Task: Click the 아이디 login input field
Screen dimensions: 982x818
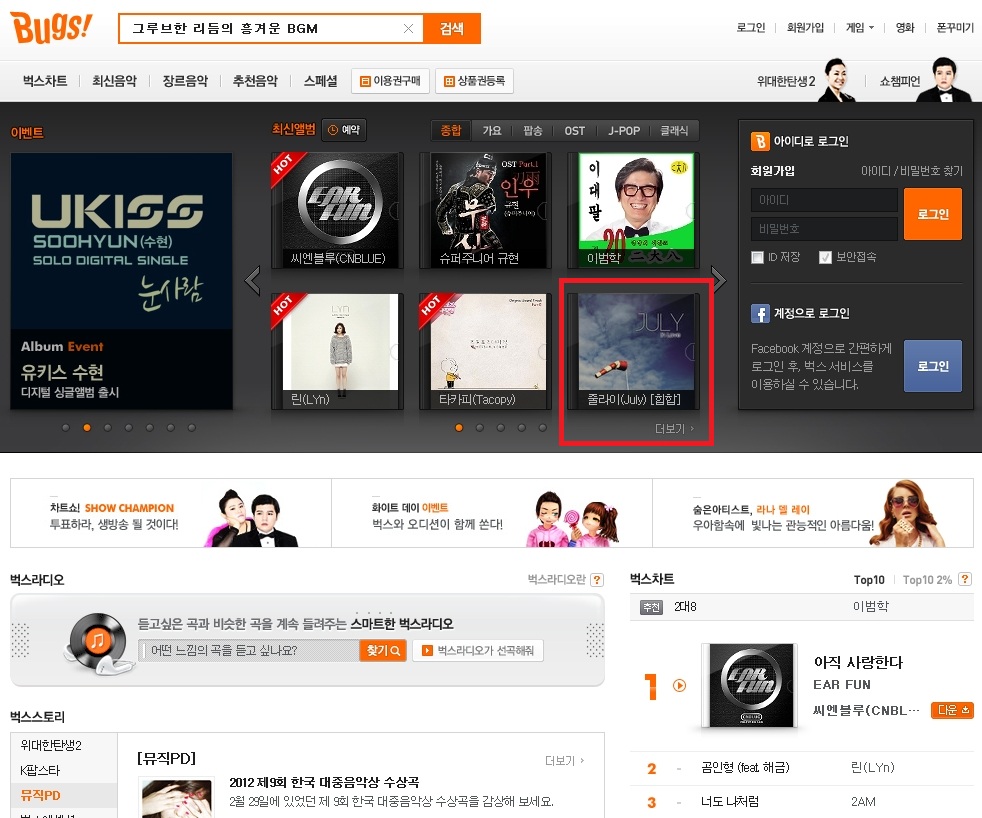Action: click(824, 200)
